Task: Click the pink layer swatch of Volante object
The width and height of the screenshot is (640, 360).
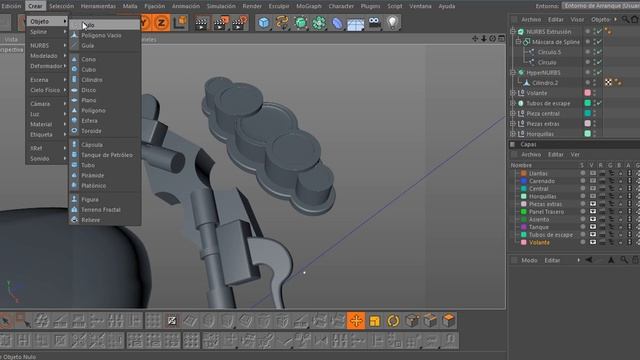Action: click(588, 93)
